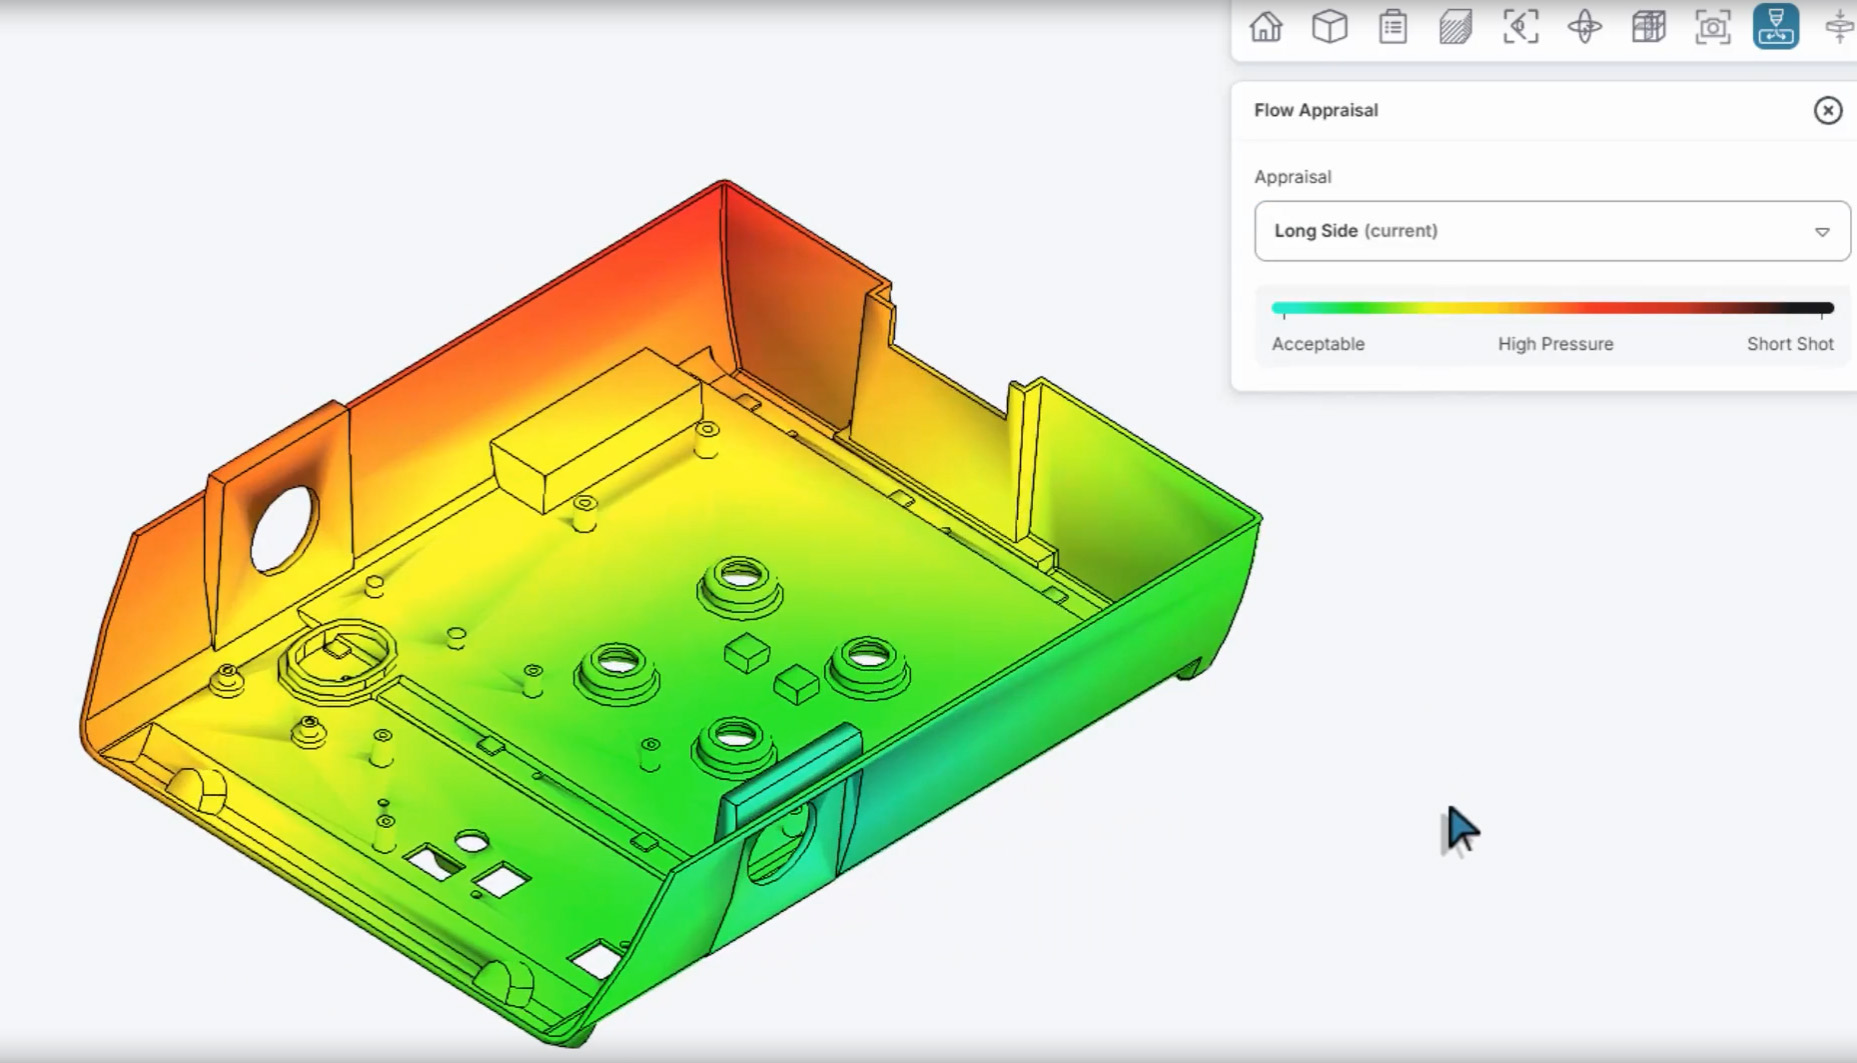This screenshot has width=1857, height=1063.
Task: Click the High Pressure legend label
Action: click(x=1555, y=344)
